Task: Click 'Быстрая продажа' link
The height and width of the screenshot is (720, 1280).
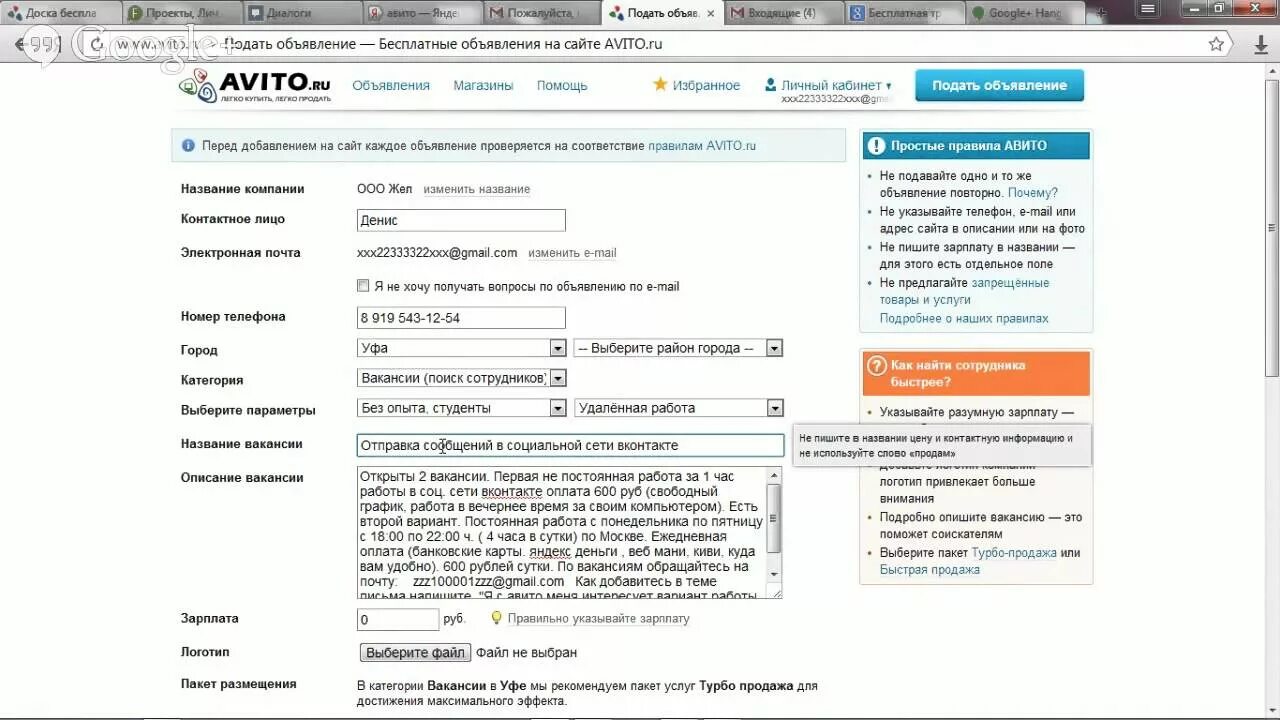Action: pyautogui.click(x=930, y=570)
